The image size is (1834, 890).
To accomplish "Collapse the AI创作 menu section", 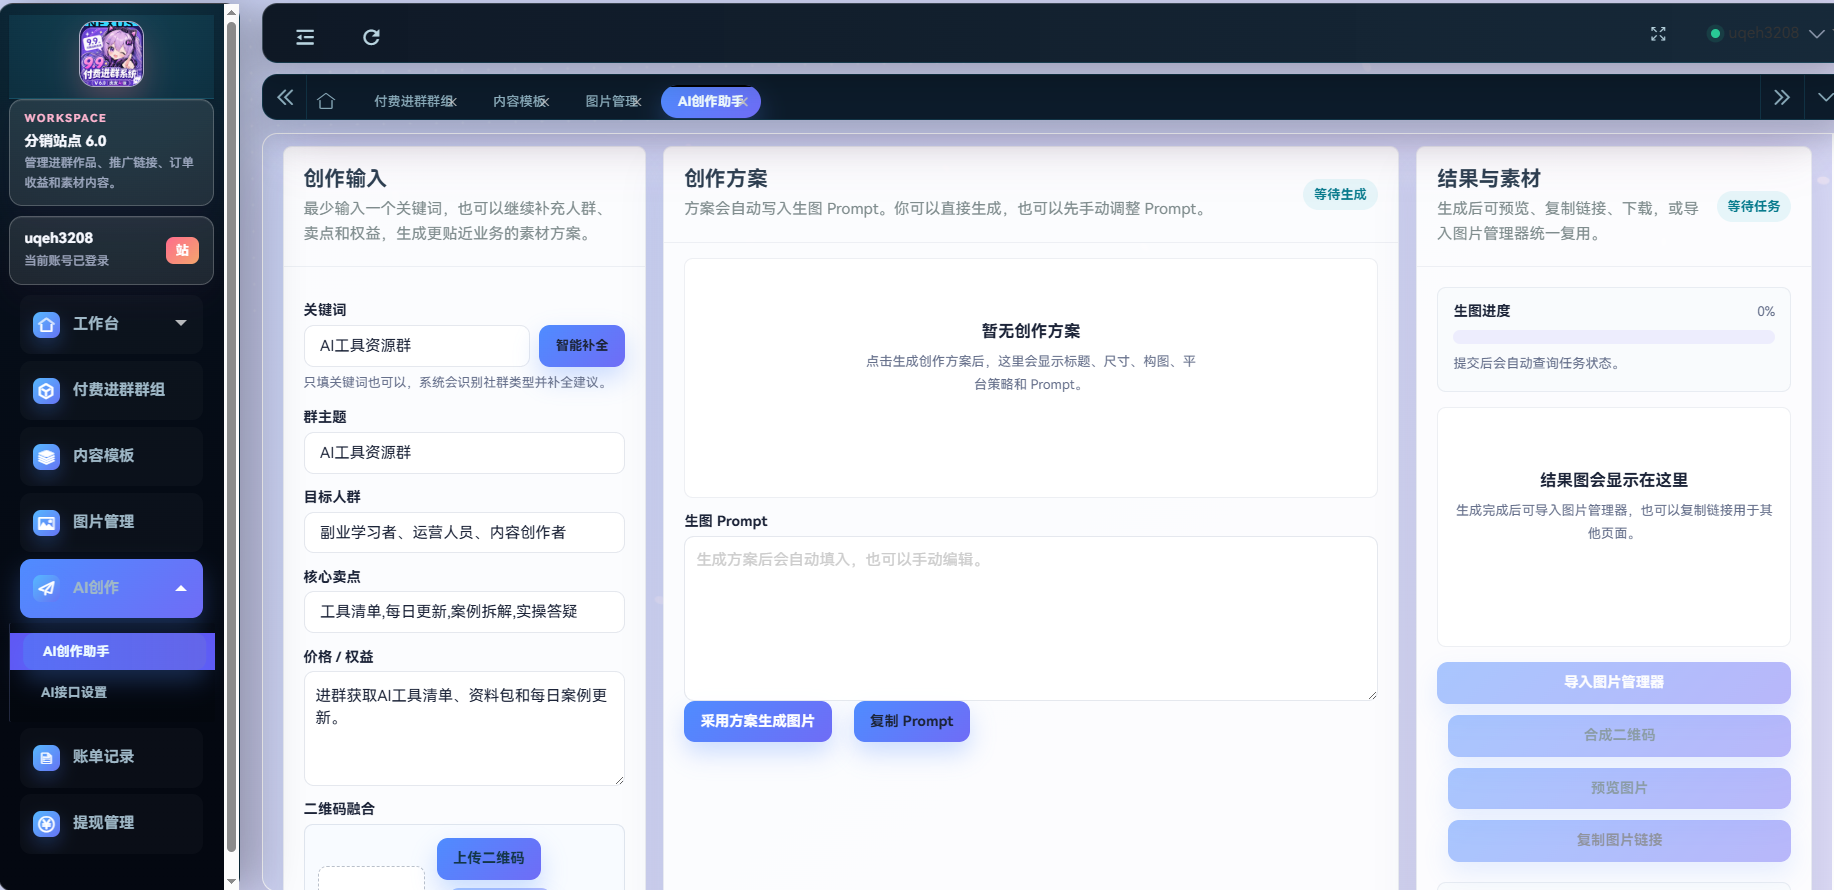I will click(x=181, y=588).
